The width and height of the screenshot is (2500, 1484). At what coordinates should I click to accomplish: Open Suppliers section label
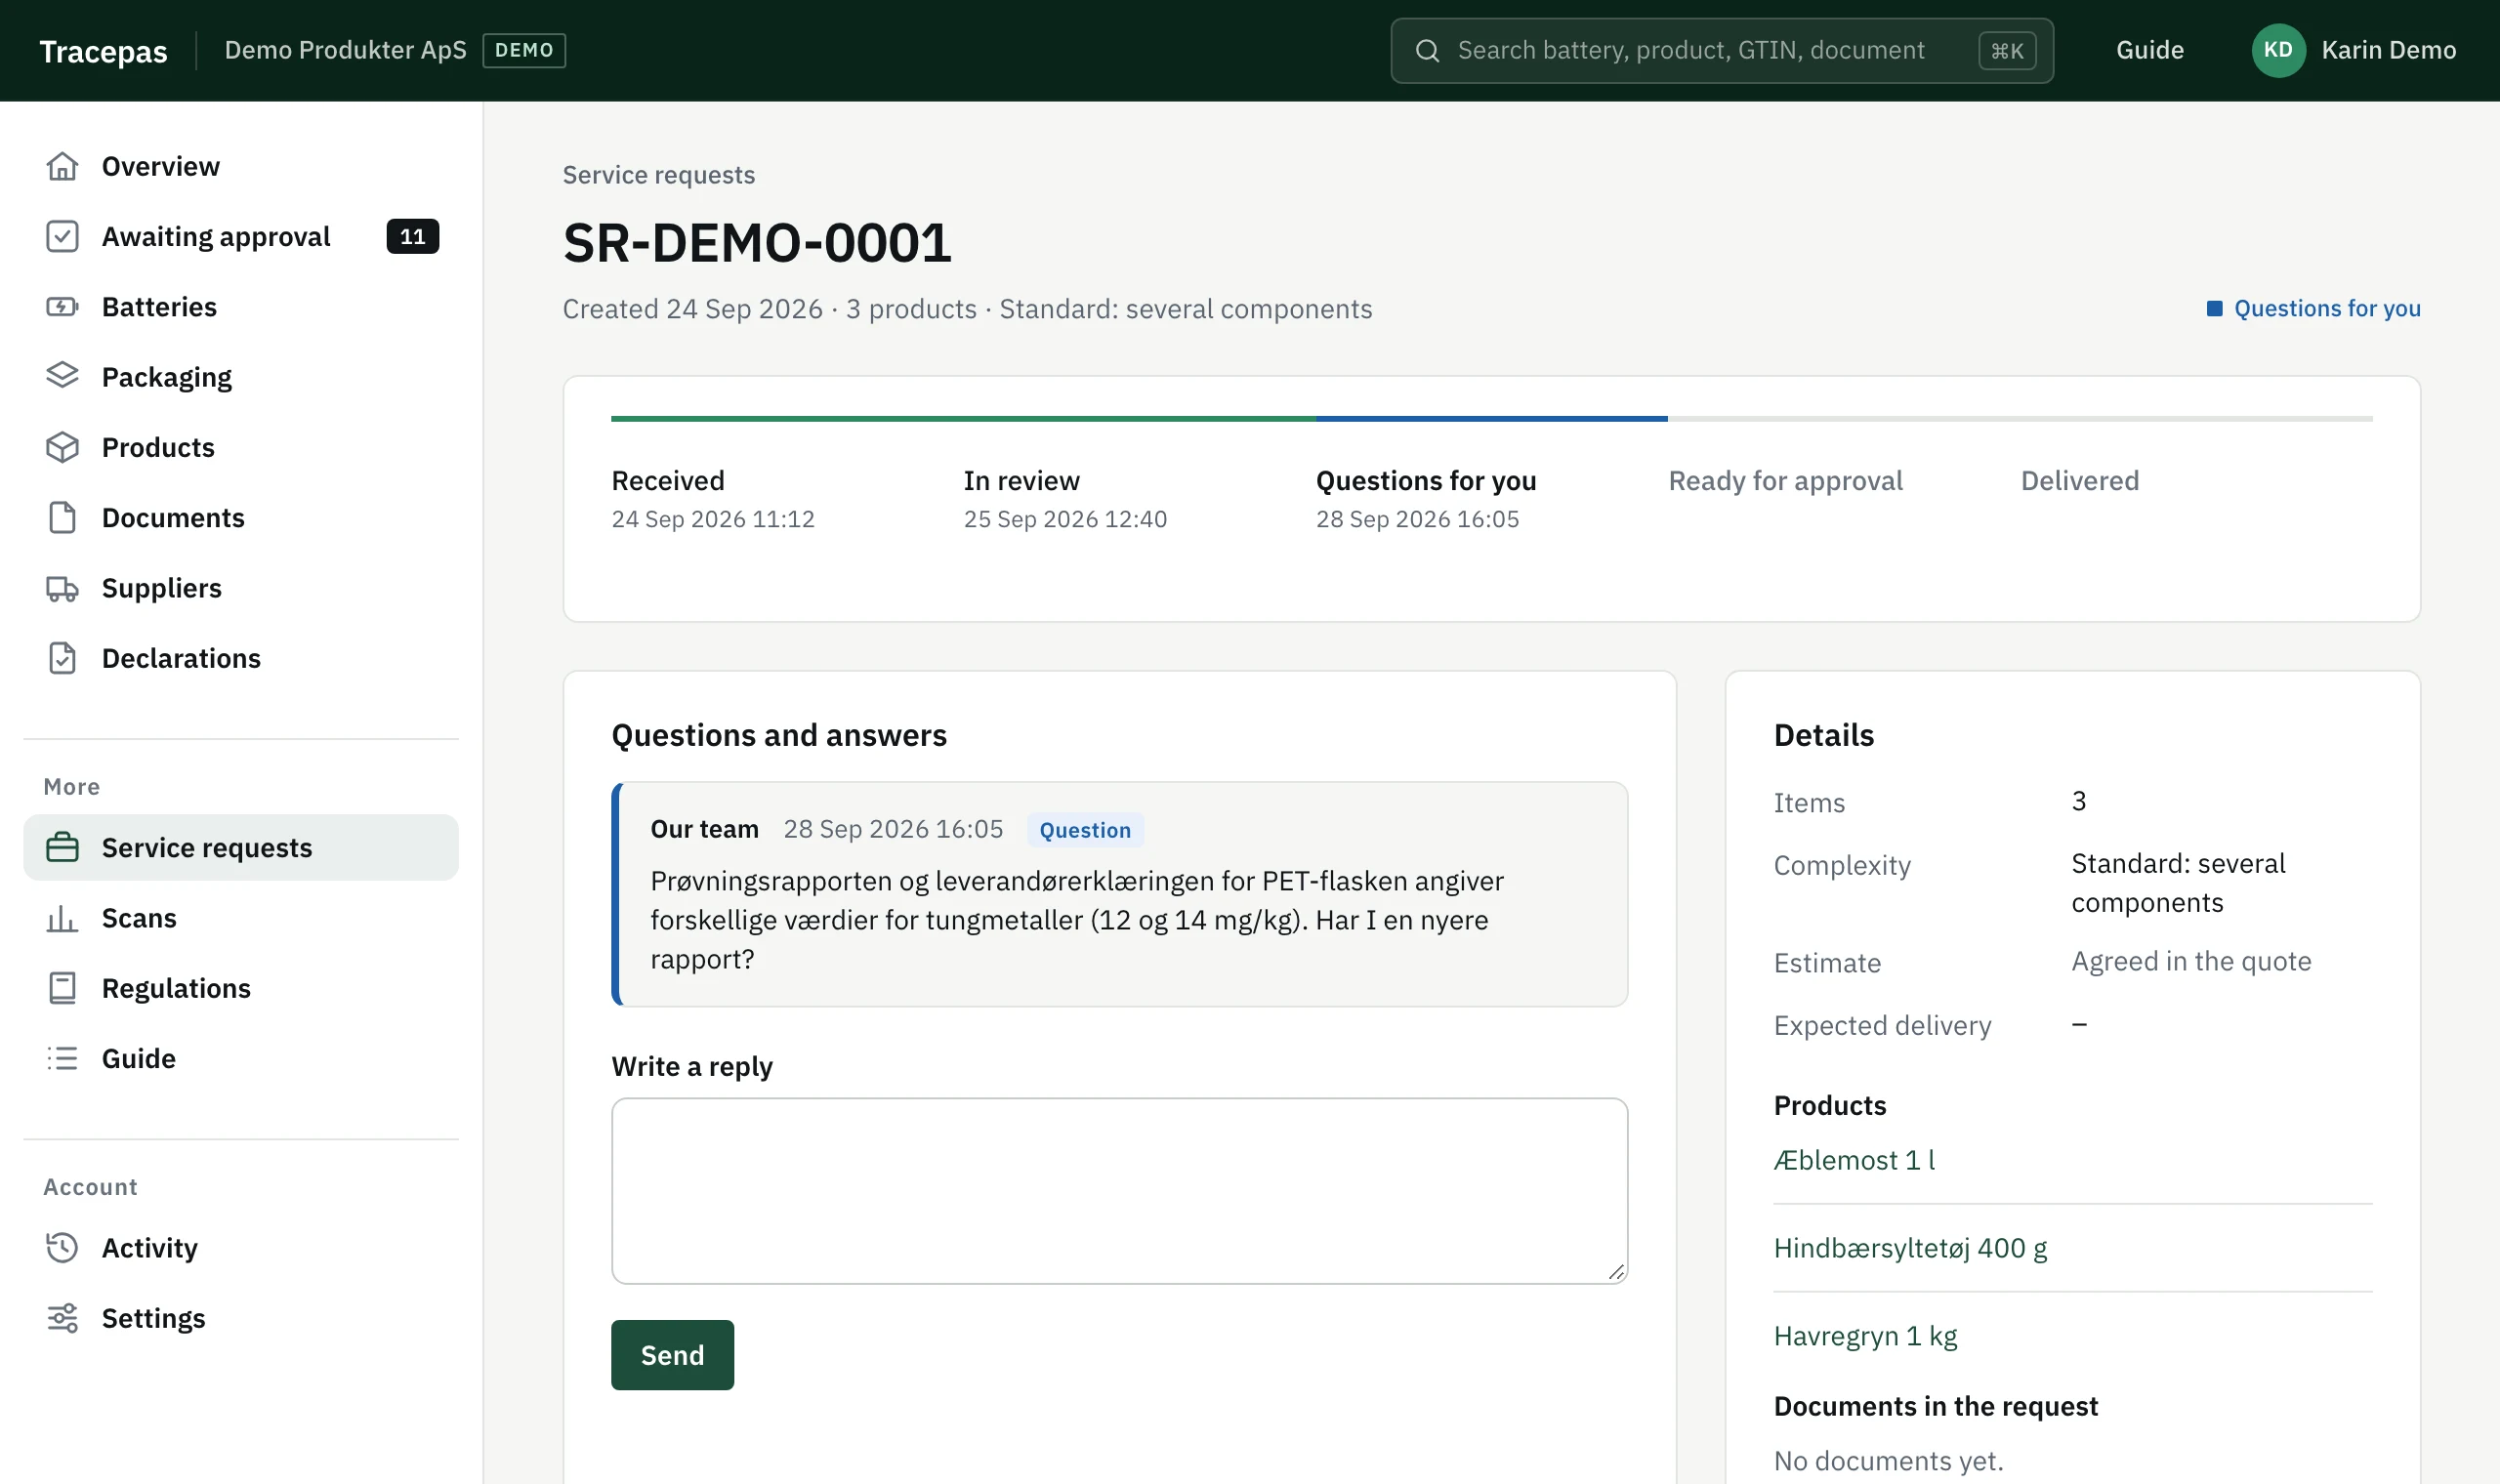tap(162, 588)
